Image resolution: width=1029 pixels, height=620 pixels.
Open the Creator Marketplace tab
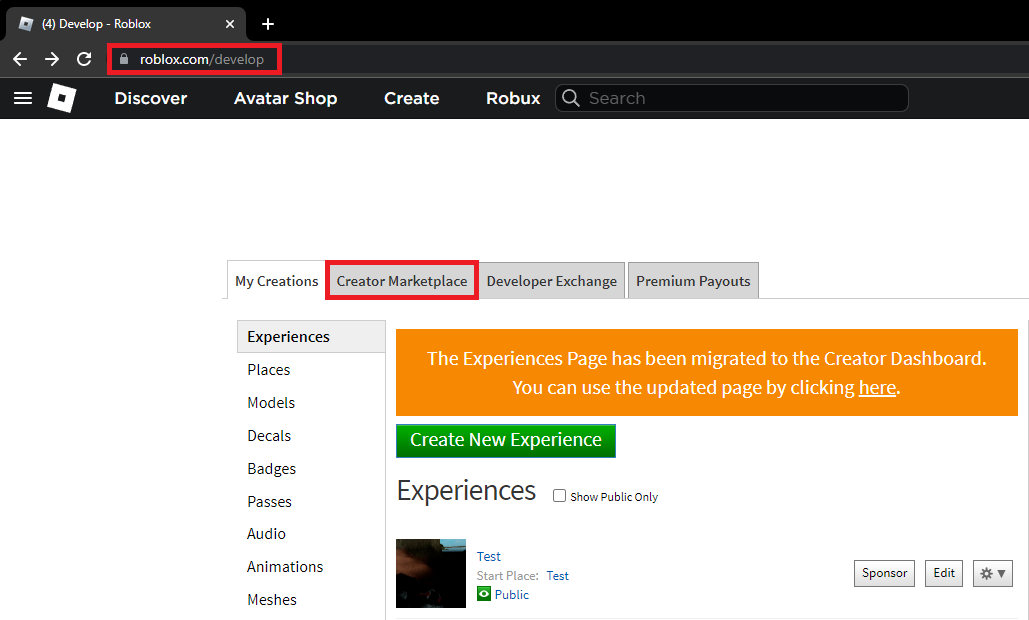[x=402, y=281]
